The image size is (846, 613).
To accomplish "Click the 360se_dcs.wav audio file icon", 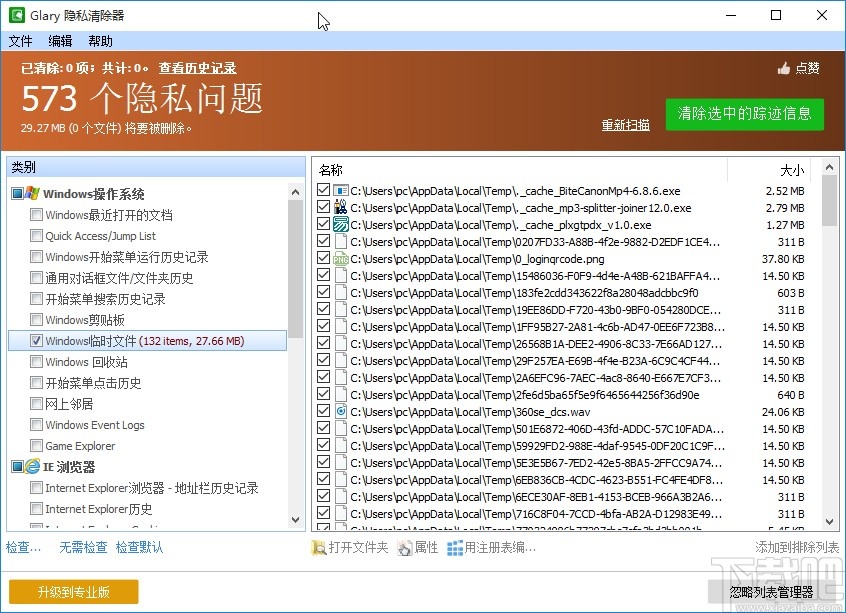I will click(340, 412).
